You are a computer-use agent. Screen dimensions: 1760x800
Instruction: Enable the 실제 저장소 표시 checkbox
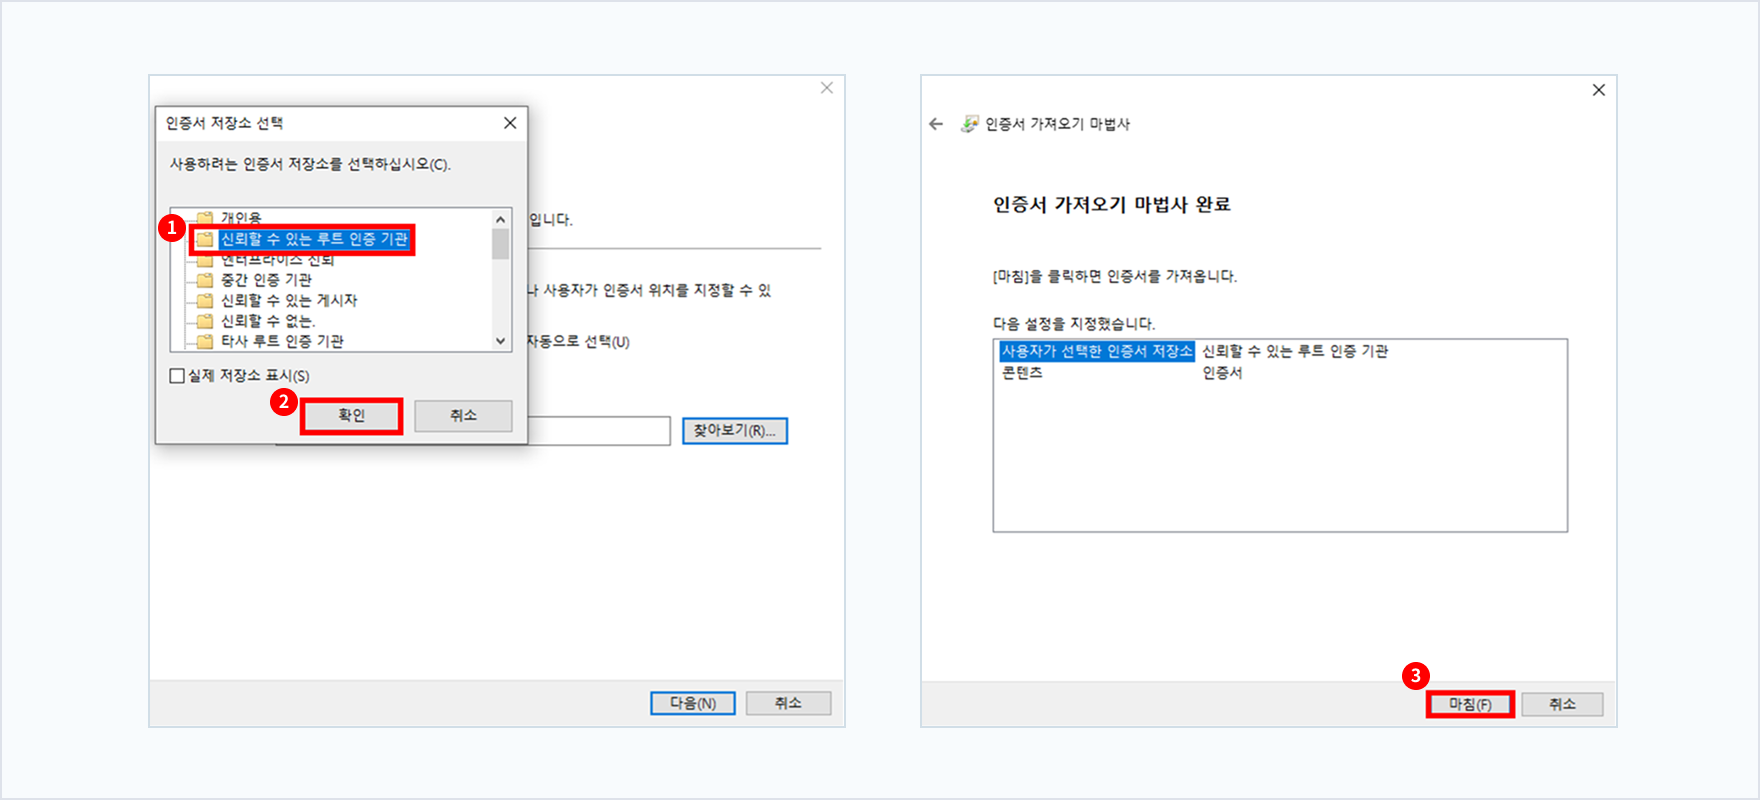tap(177, 376)
